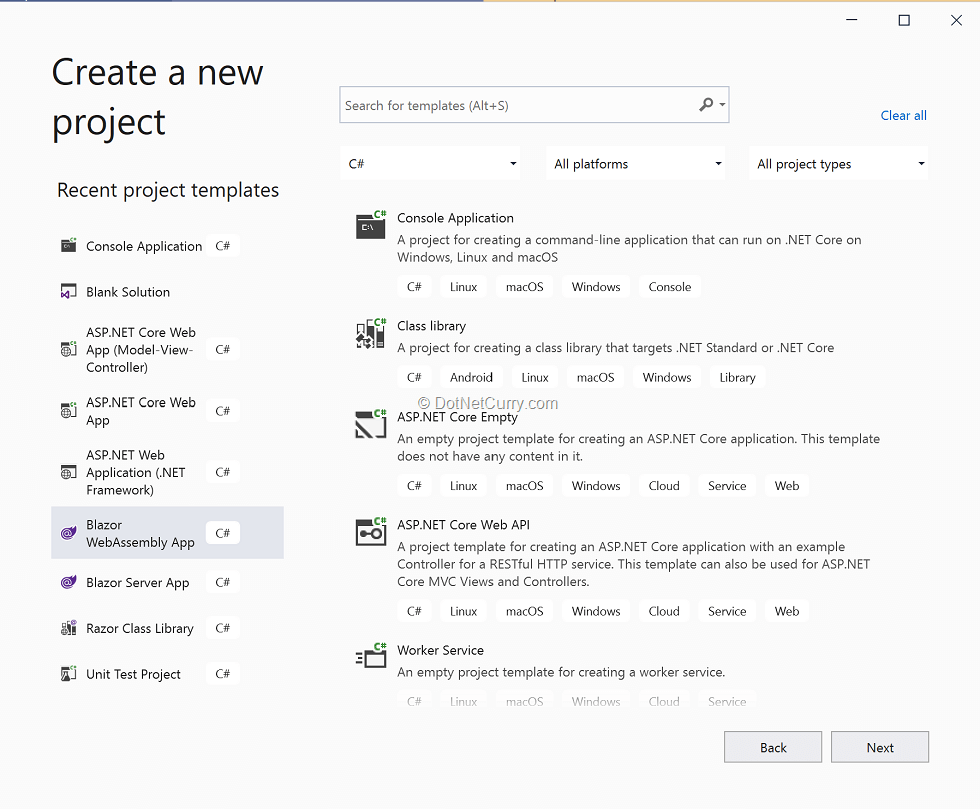Screen dimensions: 980x809
Task: Select Blazor WebAssembly App recent template
Action: pyautogui.click(x=168, y=533)
